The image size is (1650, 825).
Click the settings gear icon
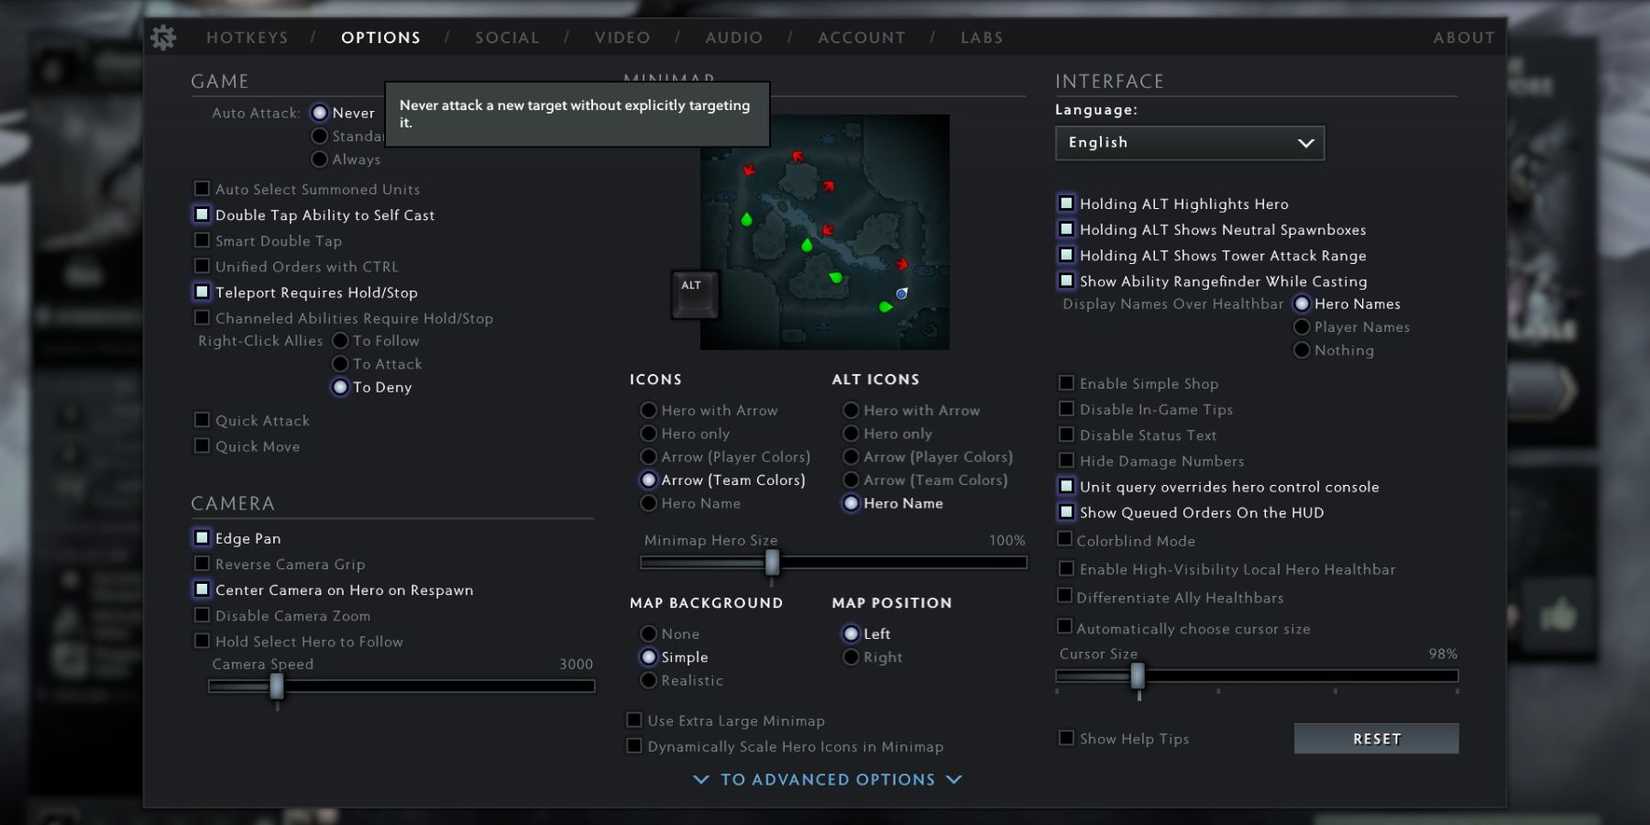[163, 38]
